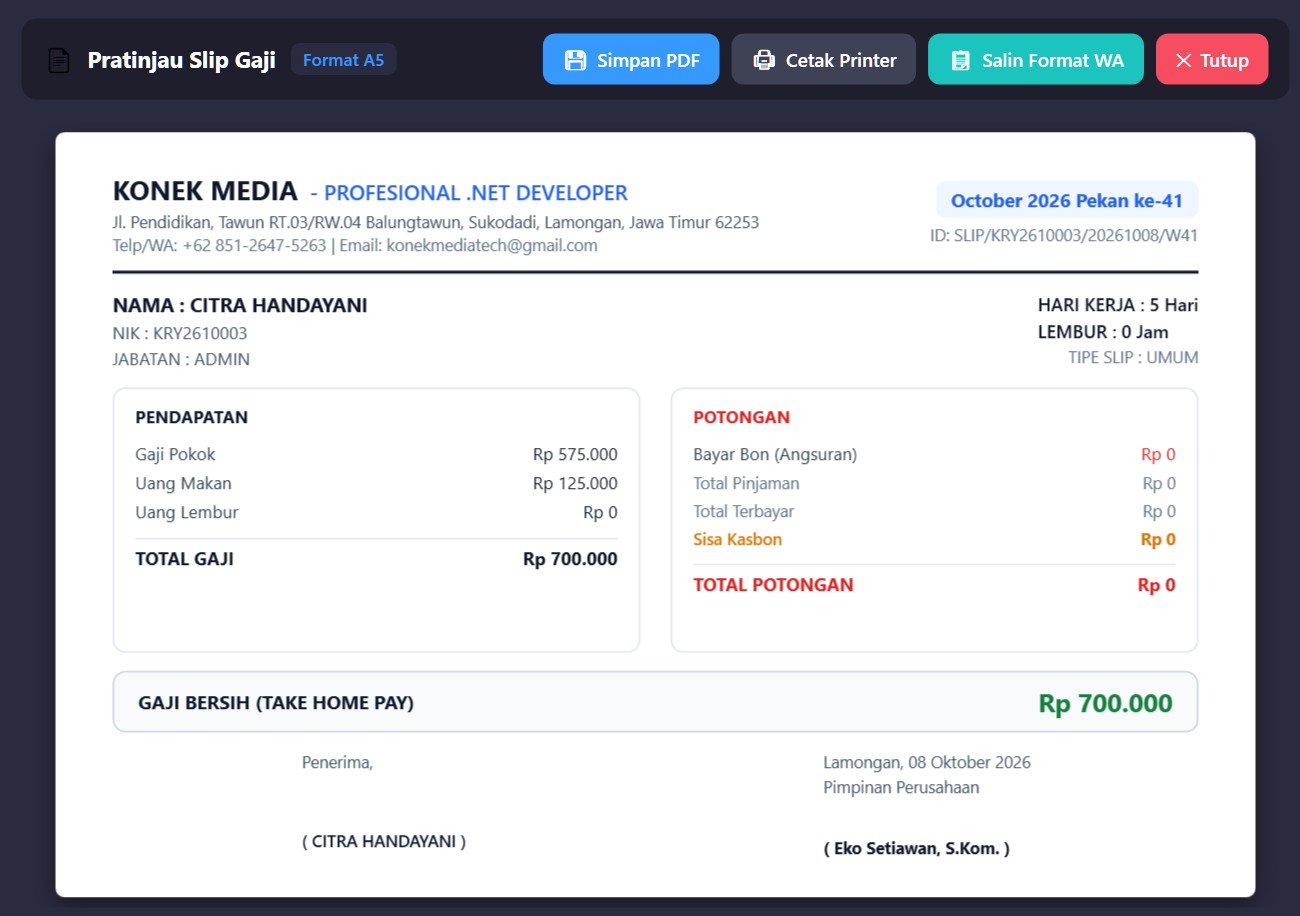Click the October 2026 Pekan ke-41 badge
This screenshot has width=1300, height=916.
point(1067,200)
